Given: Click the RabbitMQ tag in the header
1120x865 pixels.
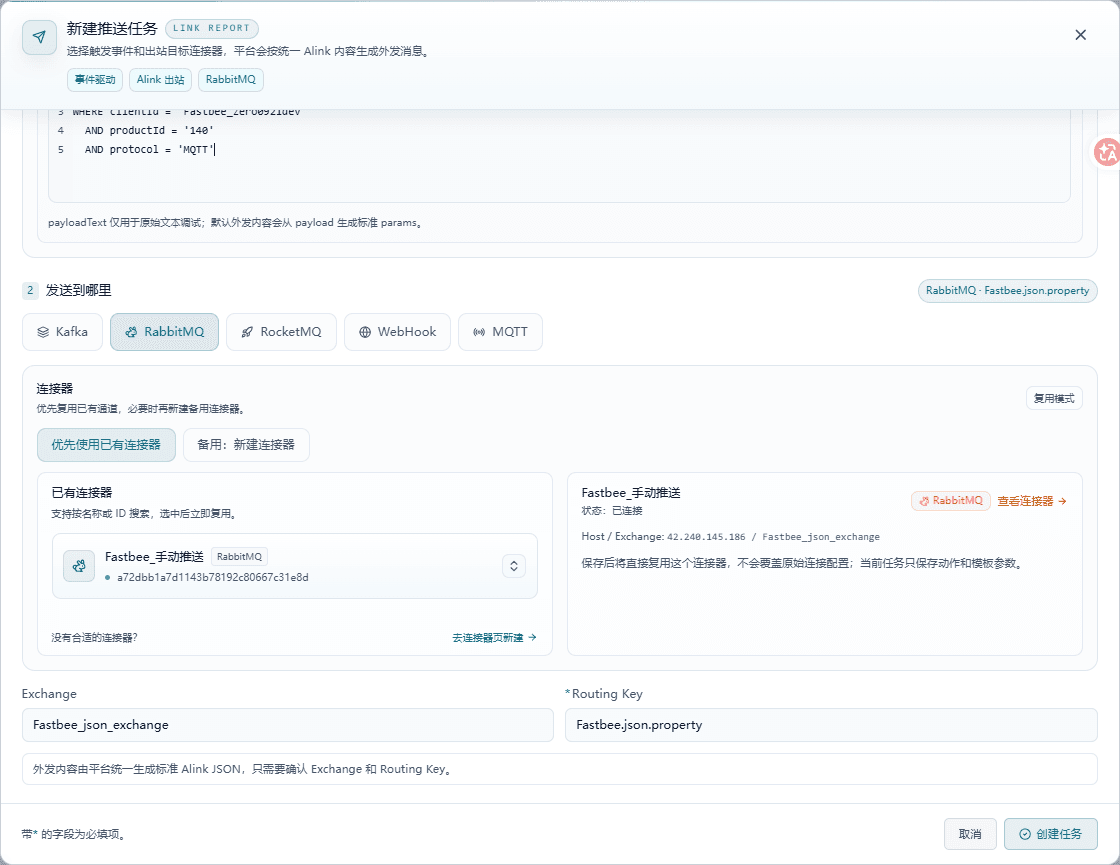Looking at the screenshot, I should [231, 79].
